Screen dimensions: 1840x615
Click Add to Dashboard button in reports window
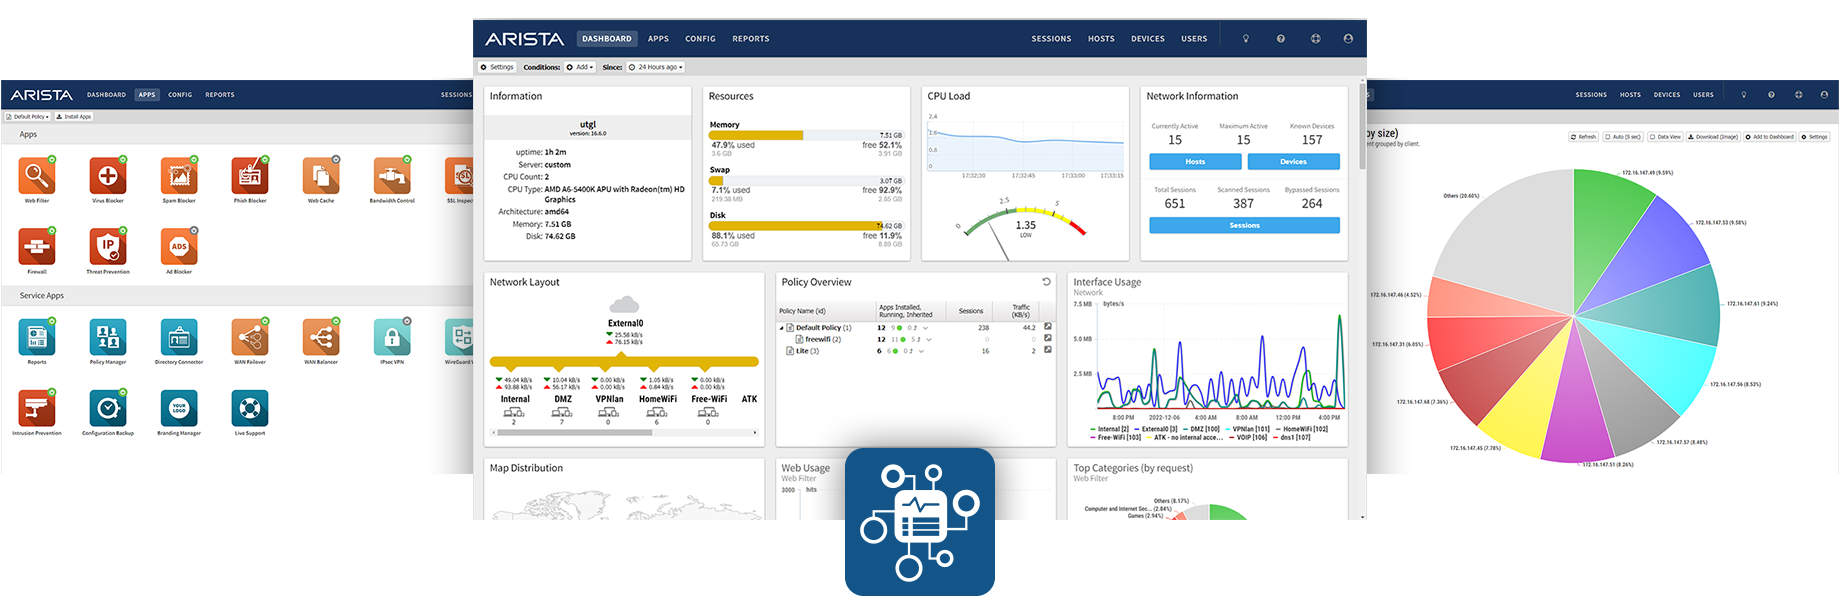(1770, 137)
